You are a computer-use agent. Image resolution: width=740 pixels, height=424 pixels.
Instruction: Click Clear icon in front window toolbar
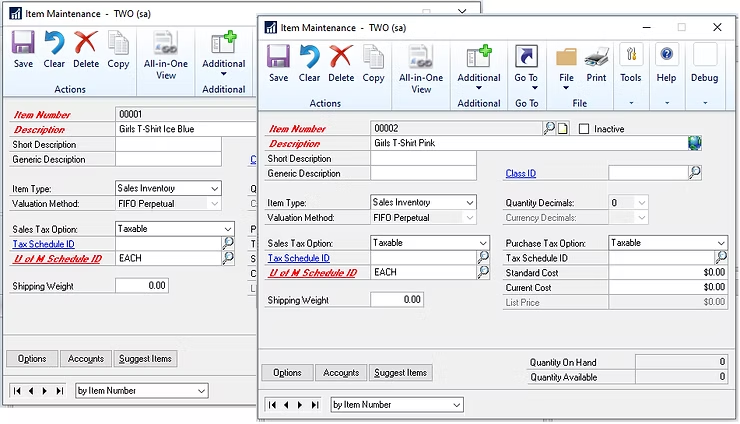310,62
